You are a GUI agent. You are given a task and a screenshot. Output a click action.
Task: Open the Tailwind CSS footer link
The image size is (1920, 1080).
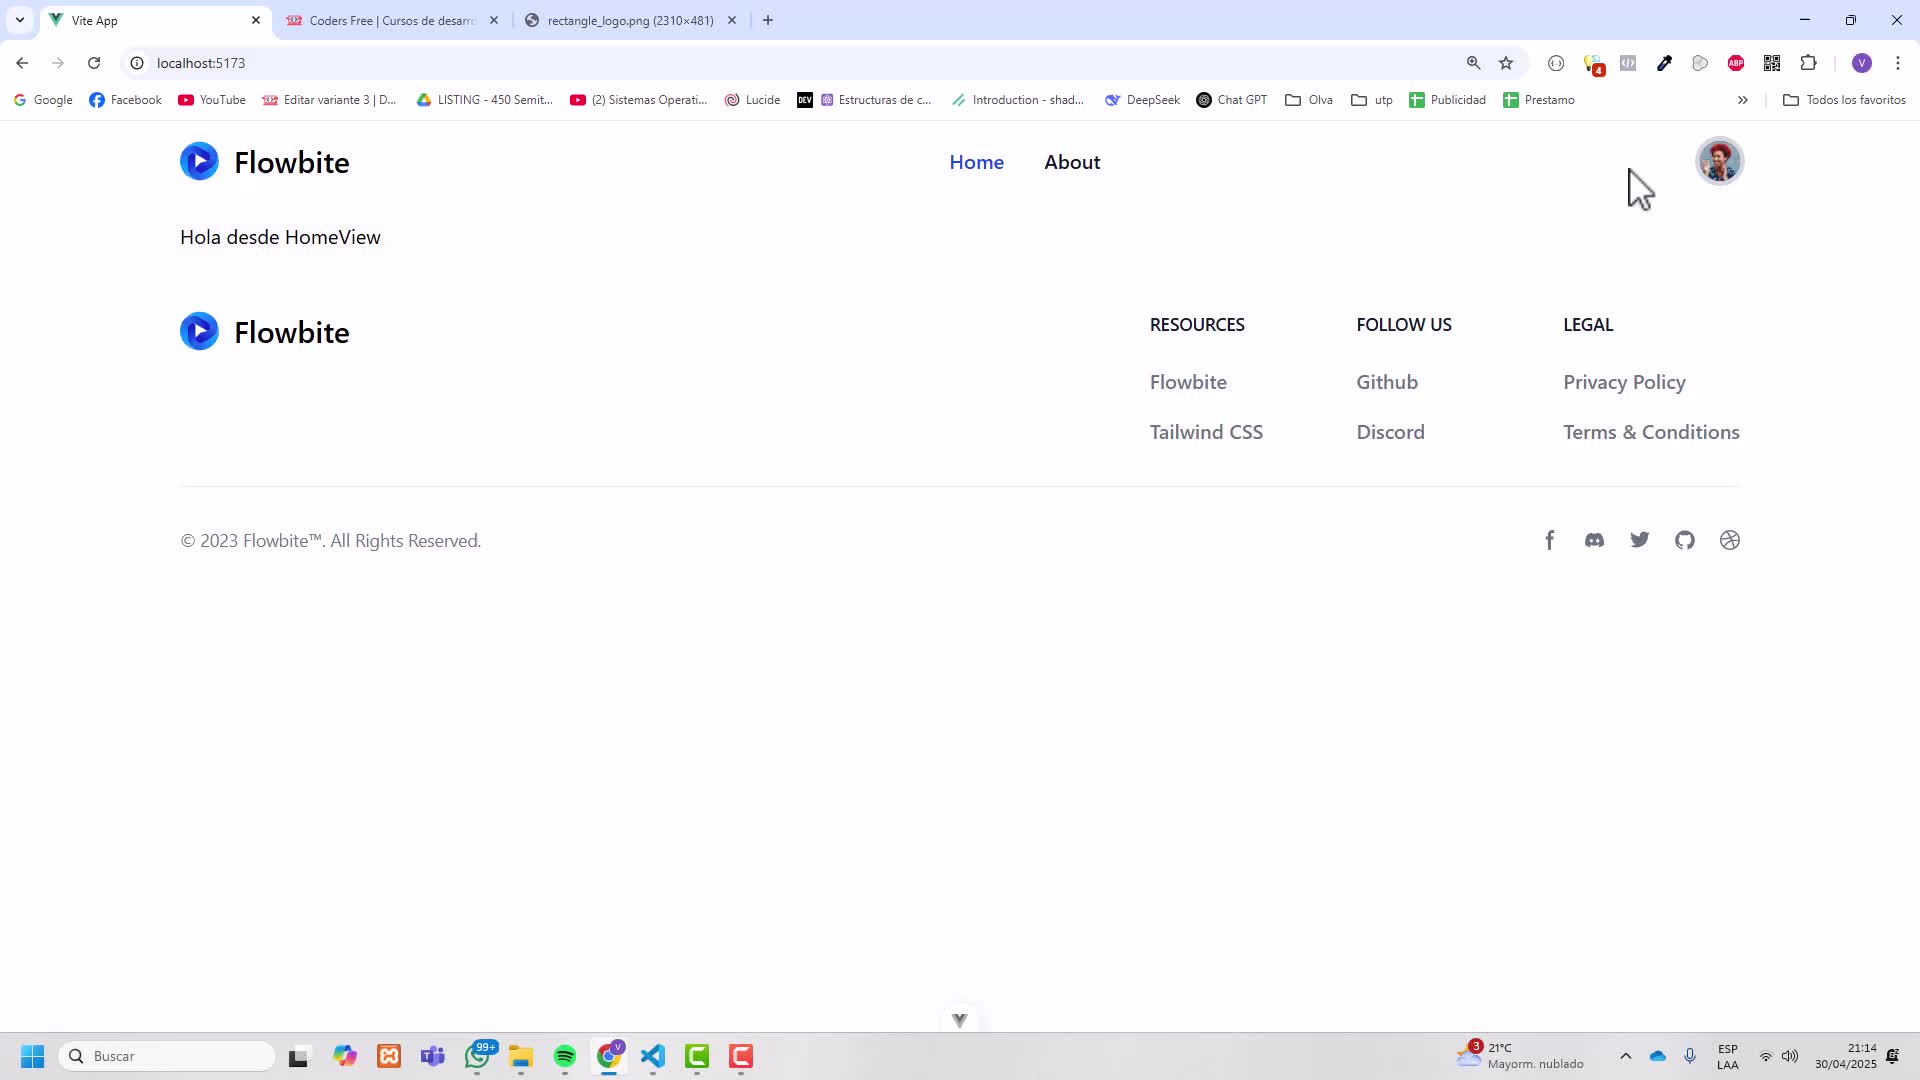(1206, 432)
